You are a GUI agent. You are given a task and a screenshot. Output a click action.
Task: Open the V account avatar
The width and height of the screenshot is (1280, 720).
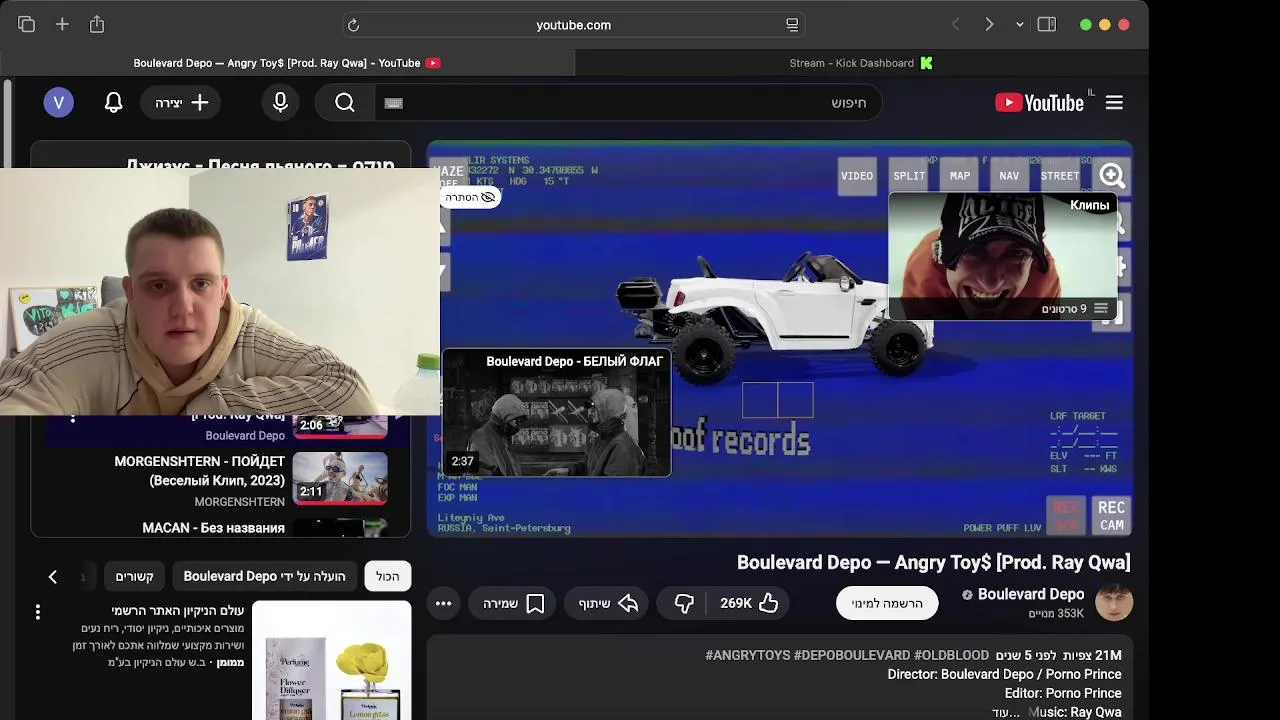coord(58,102)
